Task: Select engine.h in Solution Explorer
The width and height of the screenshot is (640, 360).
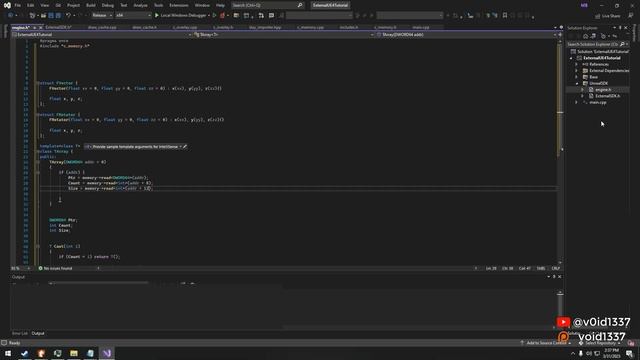Action: point(603,90)
